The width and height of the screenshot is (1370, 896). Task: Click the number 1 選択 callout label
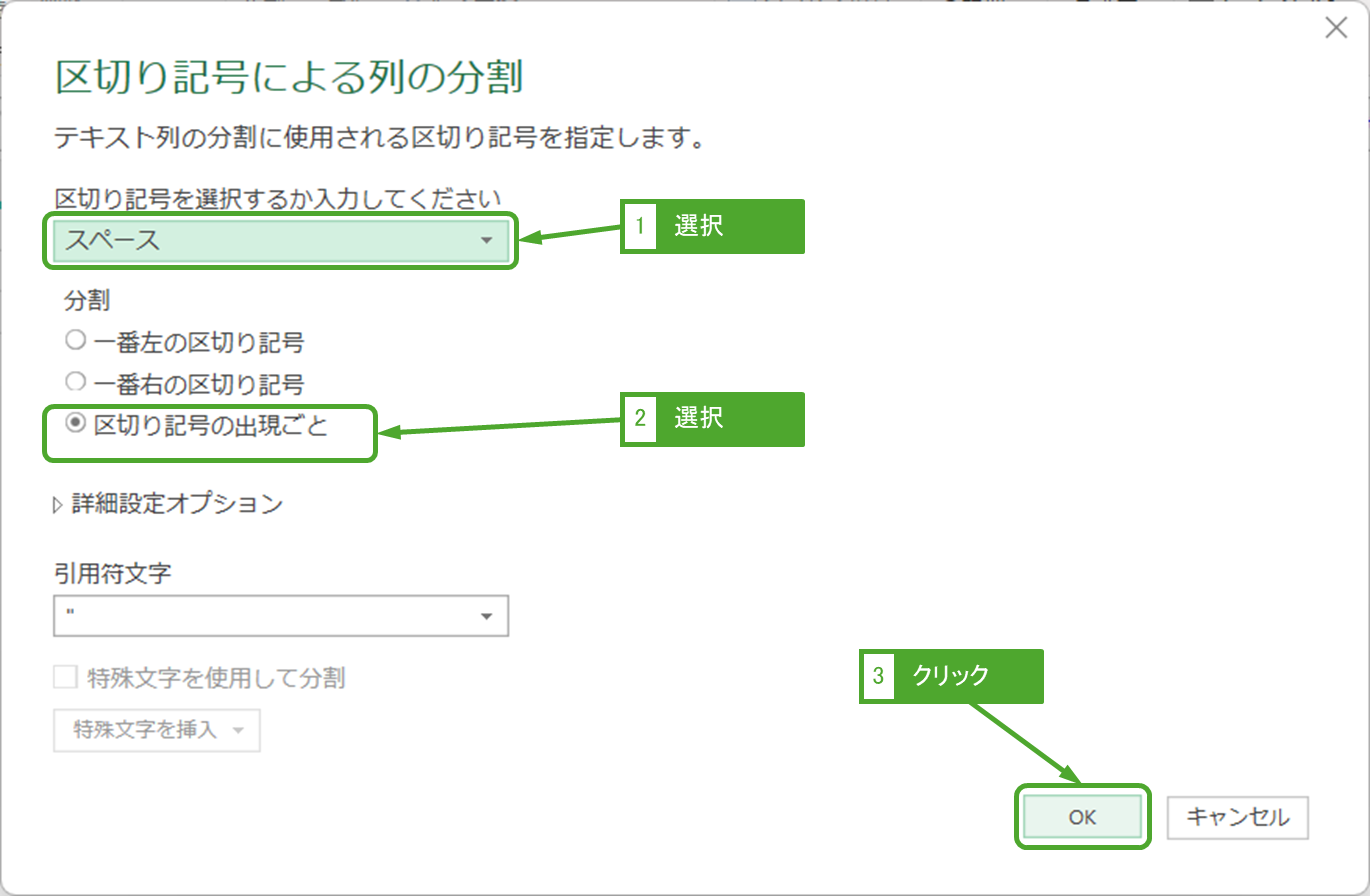(712, 226)
